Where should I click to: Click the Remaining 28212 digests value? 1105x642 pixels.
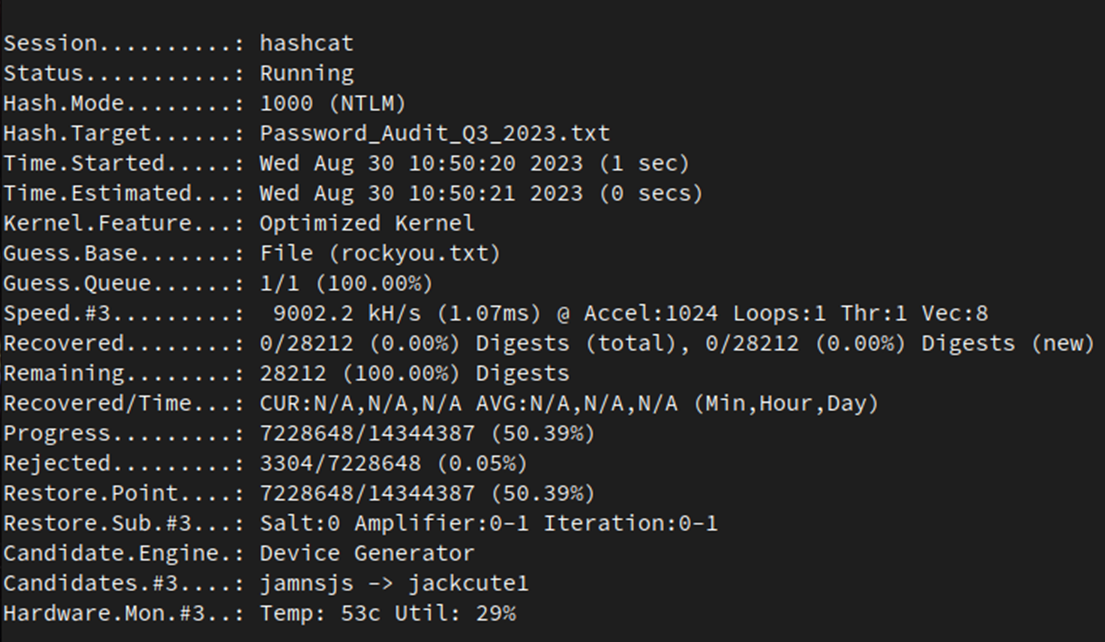tap(414, 374)
